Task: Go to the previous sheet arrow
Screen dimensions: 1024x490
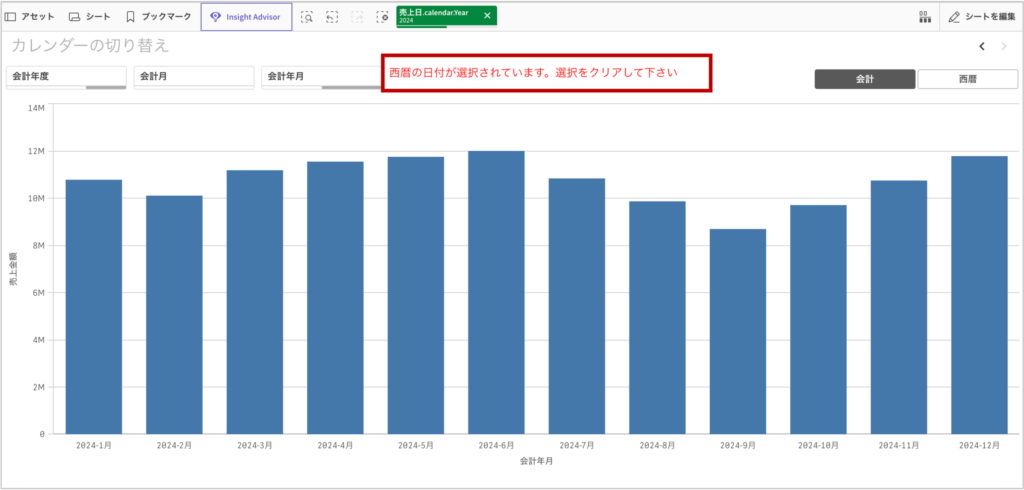Action: click(x=982, y=46)
